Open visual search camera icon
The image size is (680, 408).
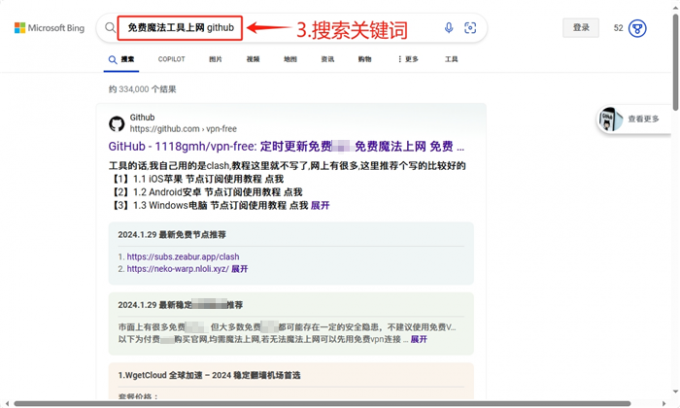470,28
